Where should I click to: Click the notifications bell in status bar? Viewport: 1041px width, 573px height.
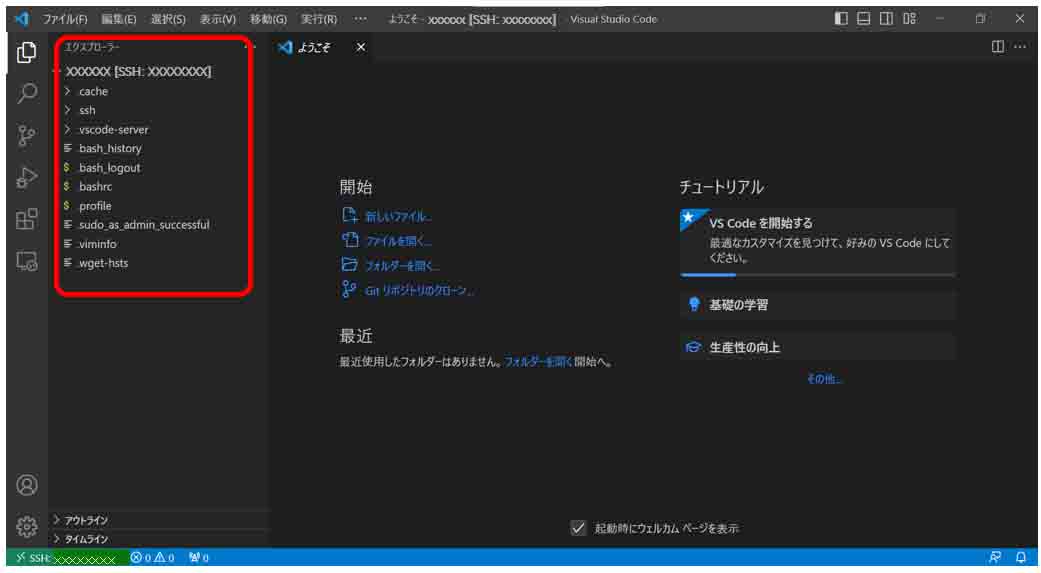coord(1021,557)
